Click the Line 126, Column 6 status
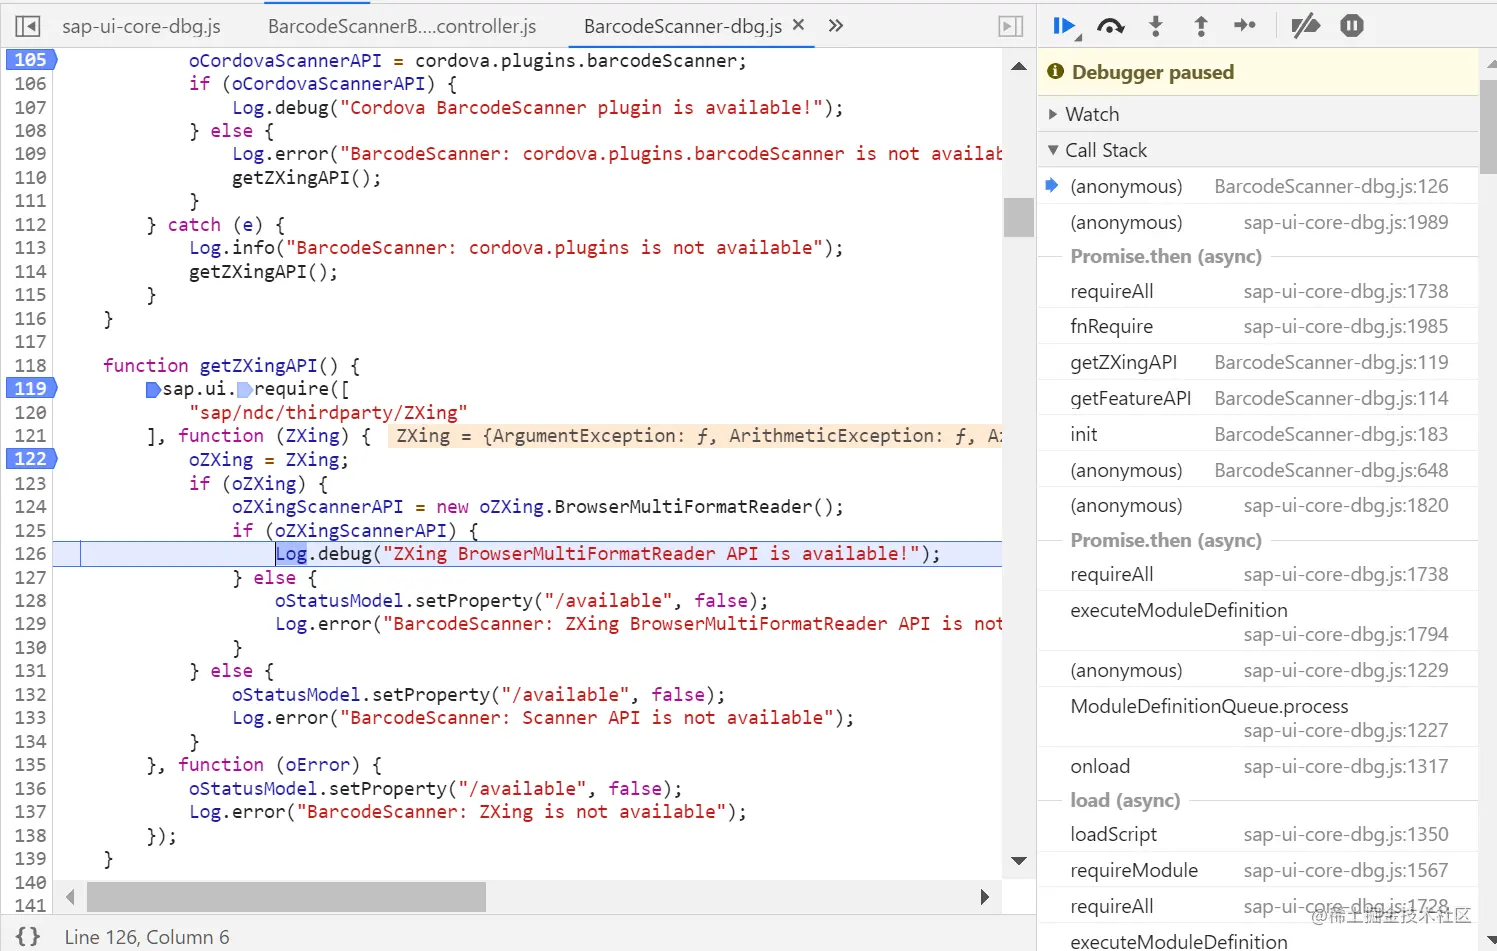Screen dimensions: 1497x951 (x=147, y=937)
